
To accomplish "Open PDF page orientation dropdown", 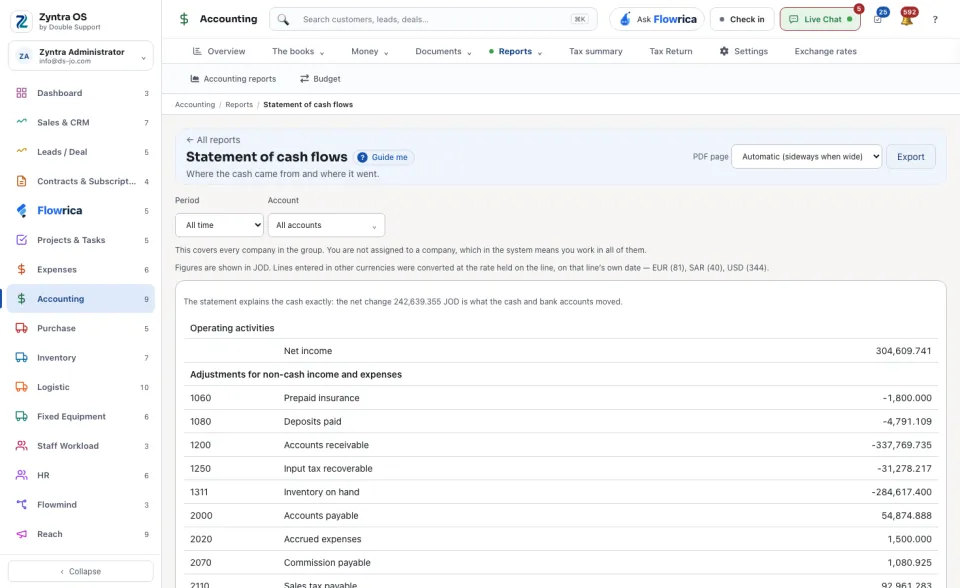I will 806,157.
